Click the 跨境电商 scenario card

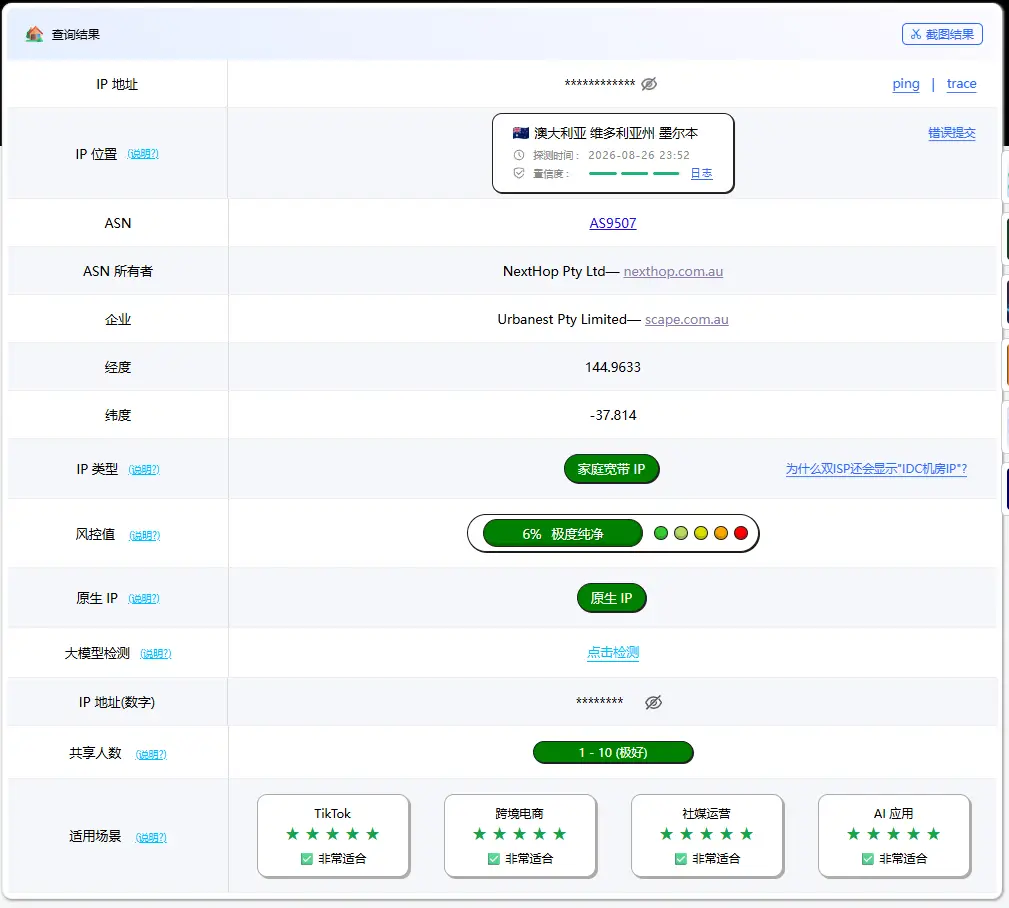coord(520,835)
